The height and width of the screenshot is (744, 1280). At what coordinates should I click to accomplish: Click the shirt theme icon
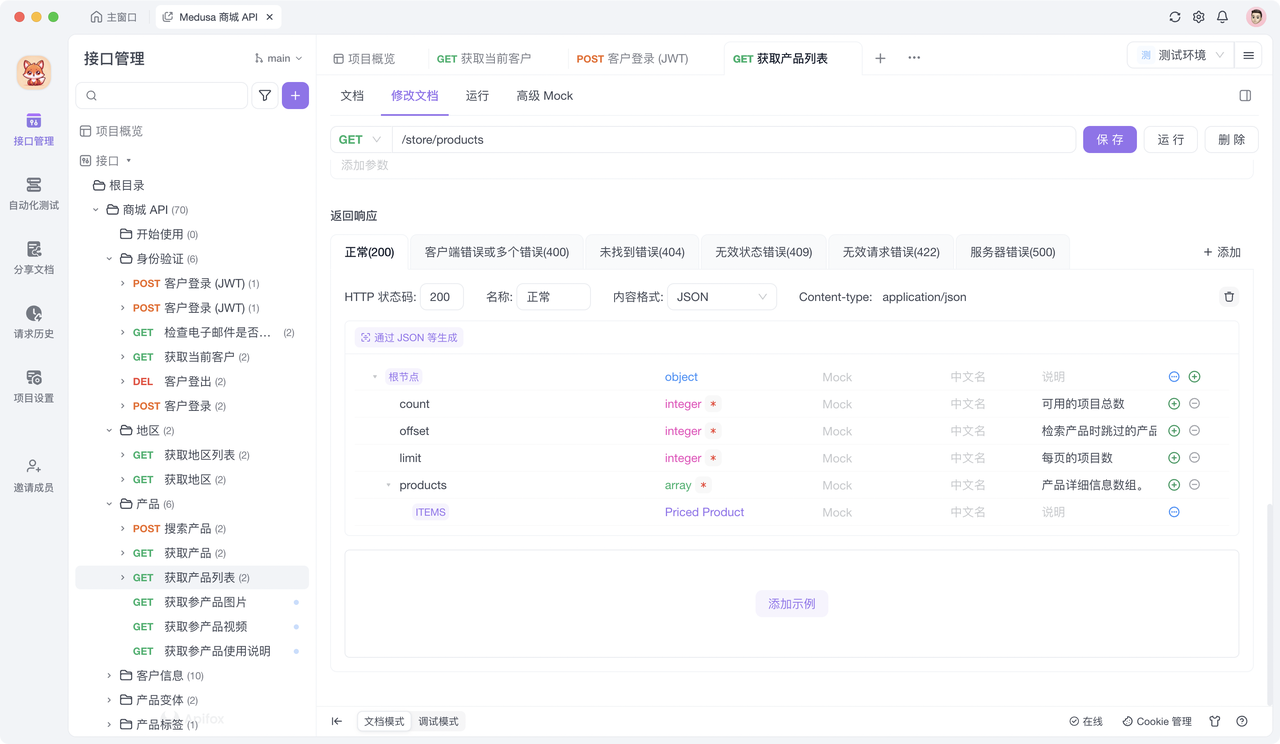tap(1215, 721)
